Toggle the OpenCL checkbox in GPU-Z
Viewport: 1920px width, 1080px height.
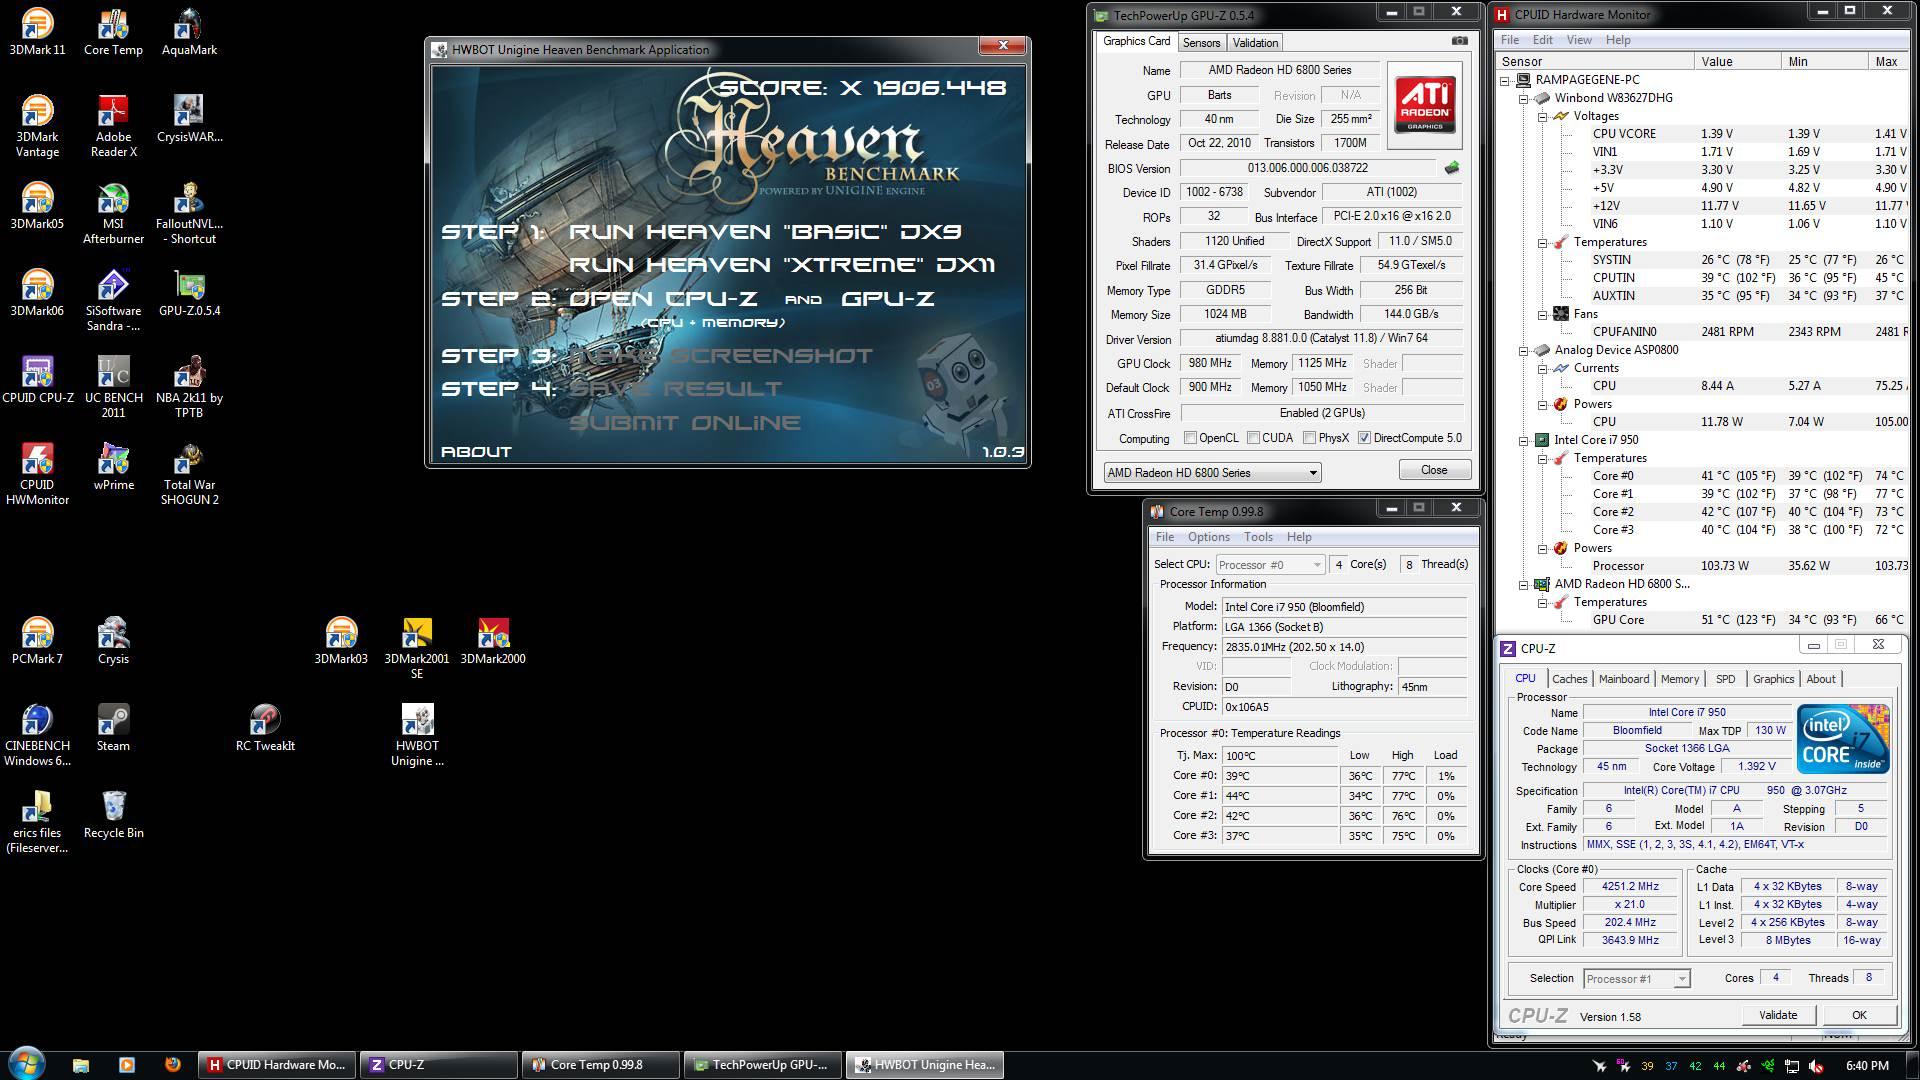1190,438
